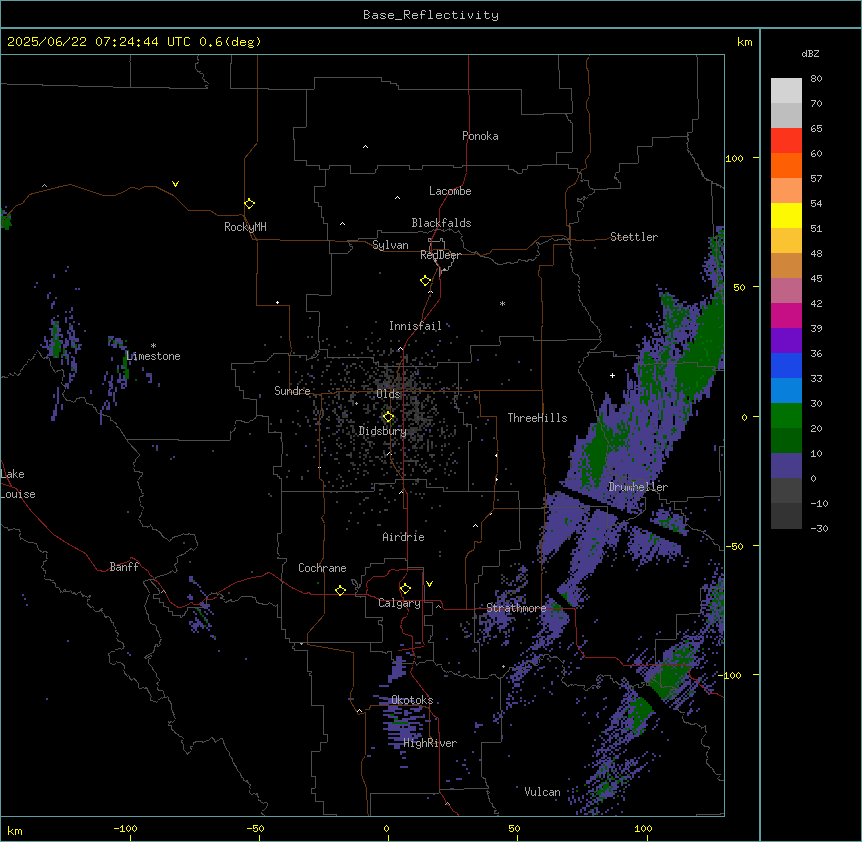862x842 pixels.
Task: Click the RedDeer label
Action: click(x=440, y=255)
